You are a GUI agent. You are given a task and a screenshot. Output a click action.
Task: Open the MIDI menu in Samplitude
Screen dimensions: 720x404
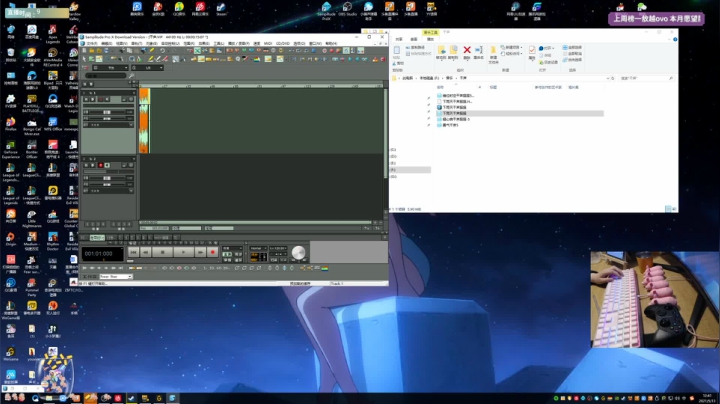click(268, 44)
